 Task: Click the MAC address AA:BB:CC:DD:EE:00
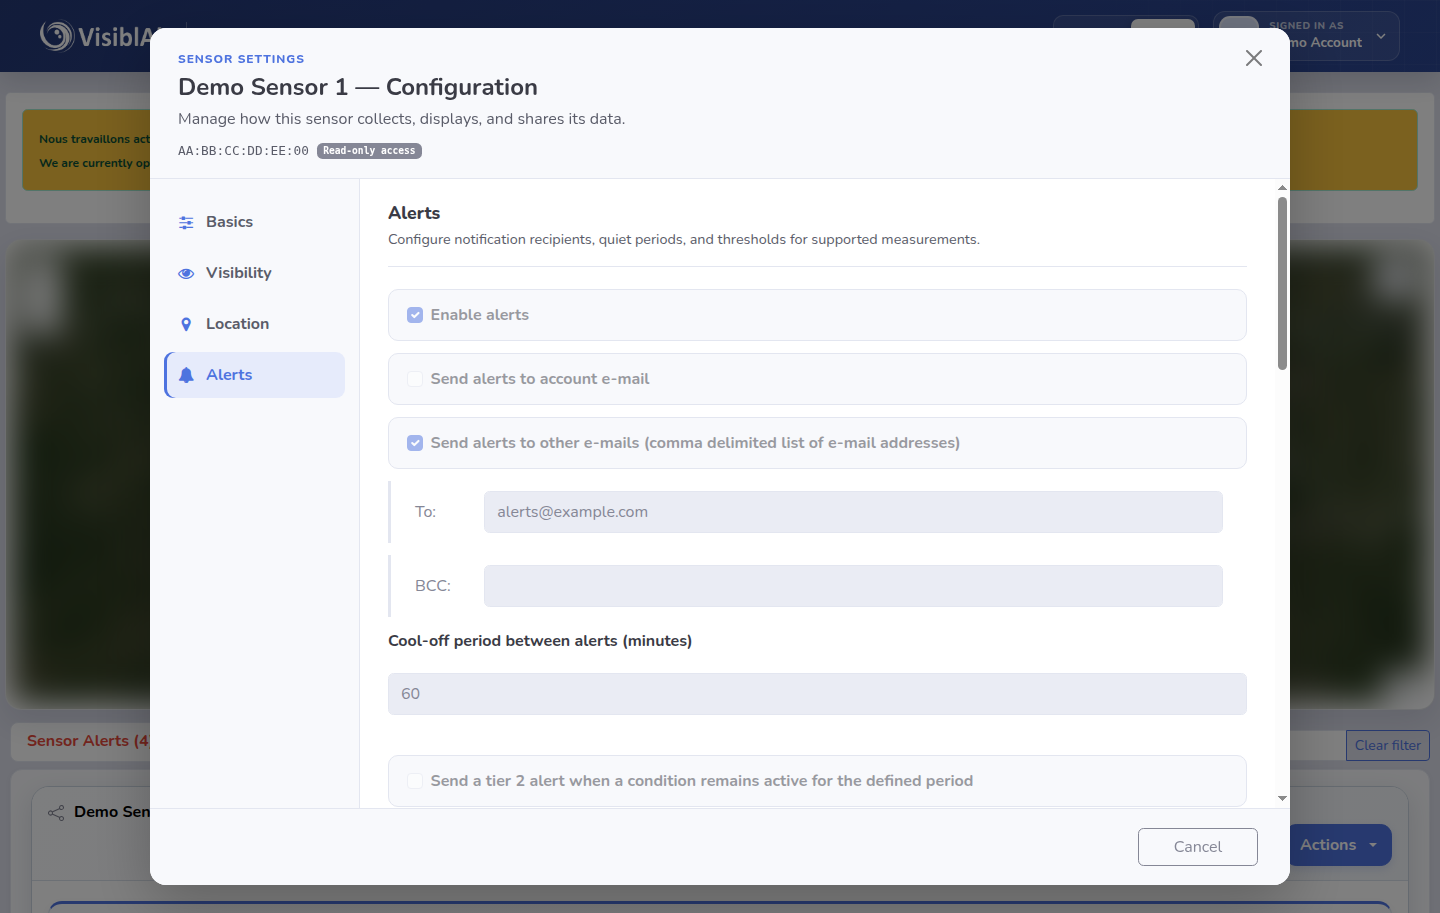coord(243,151)
